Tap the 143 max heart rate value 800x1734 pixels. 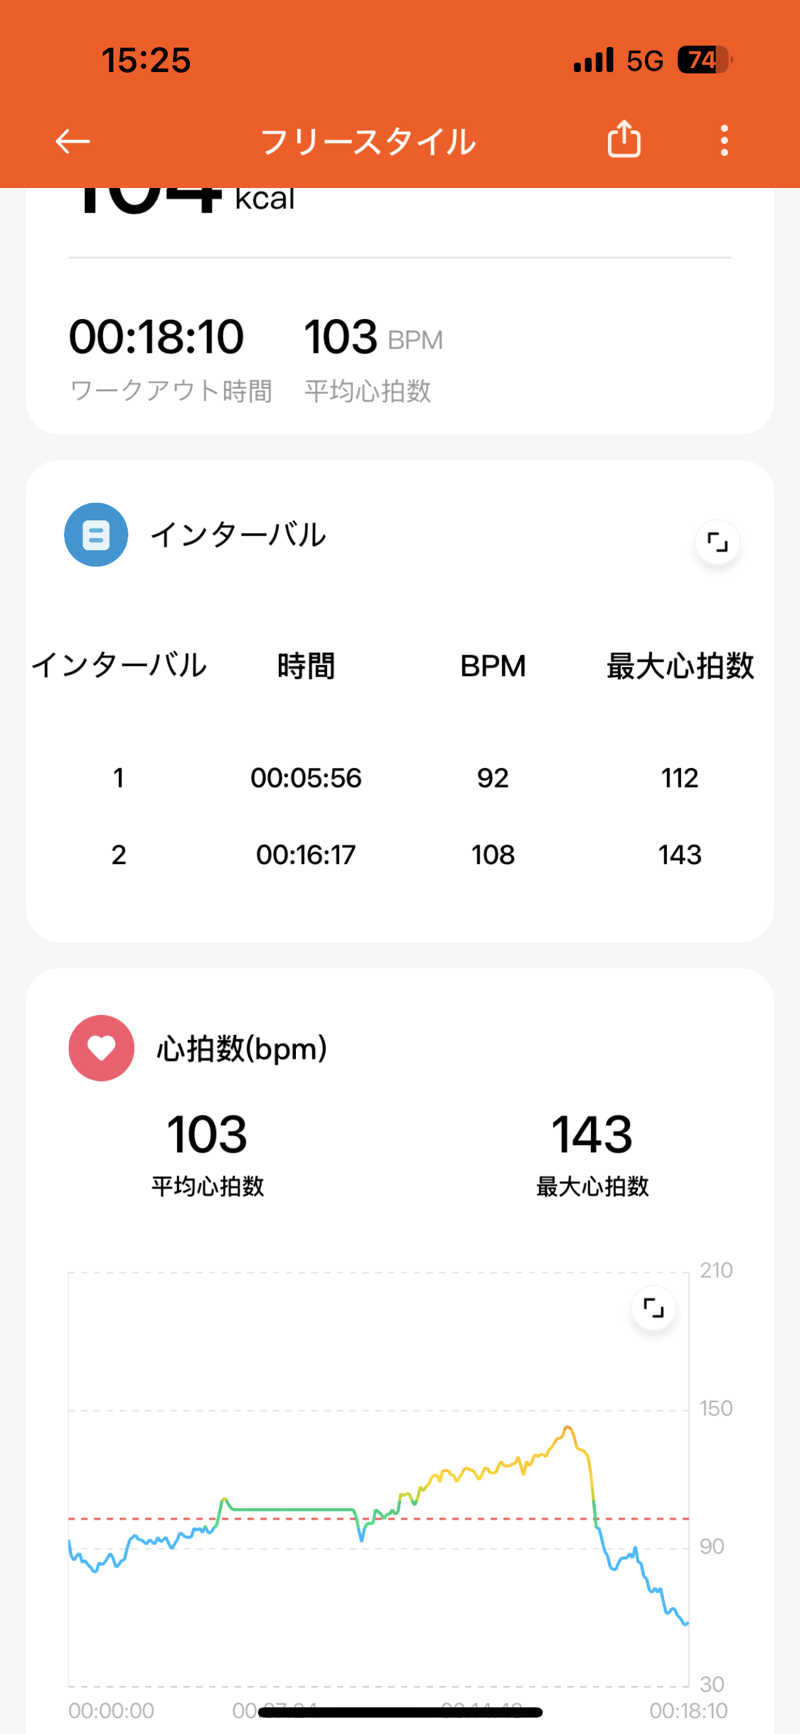click(592, 1135)
